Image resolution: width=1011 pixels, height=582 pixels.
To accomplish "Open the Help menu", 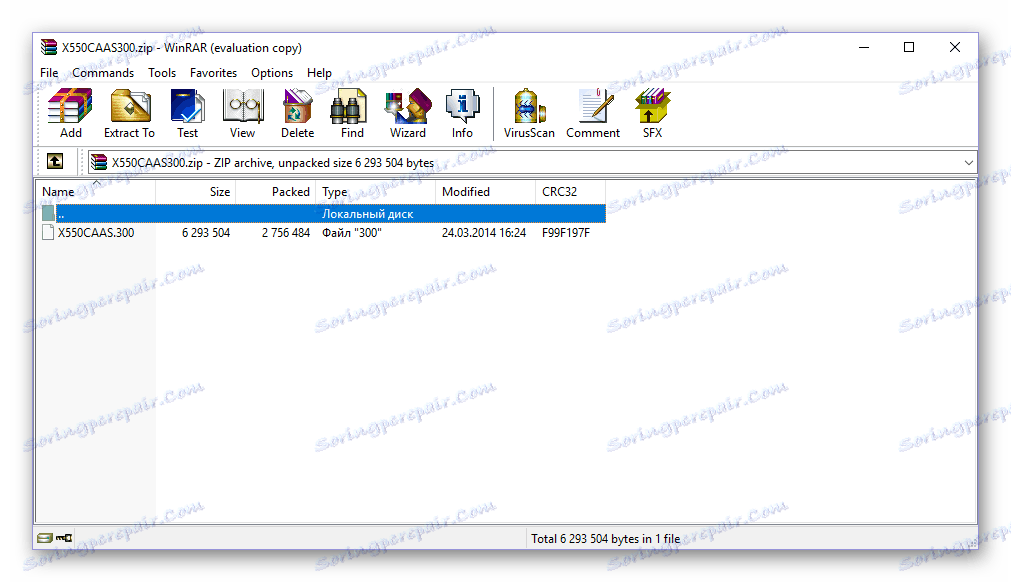I will click(x=319, y=73).
